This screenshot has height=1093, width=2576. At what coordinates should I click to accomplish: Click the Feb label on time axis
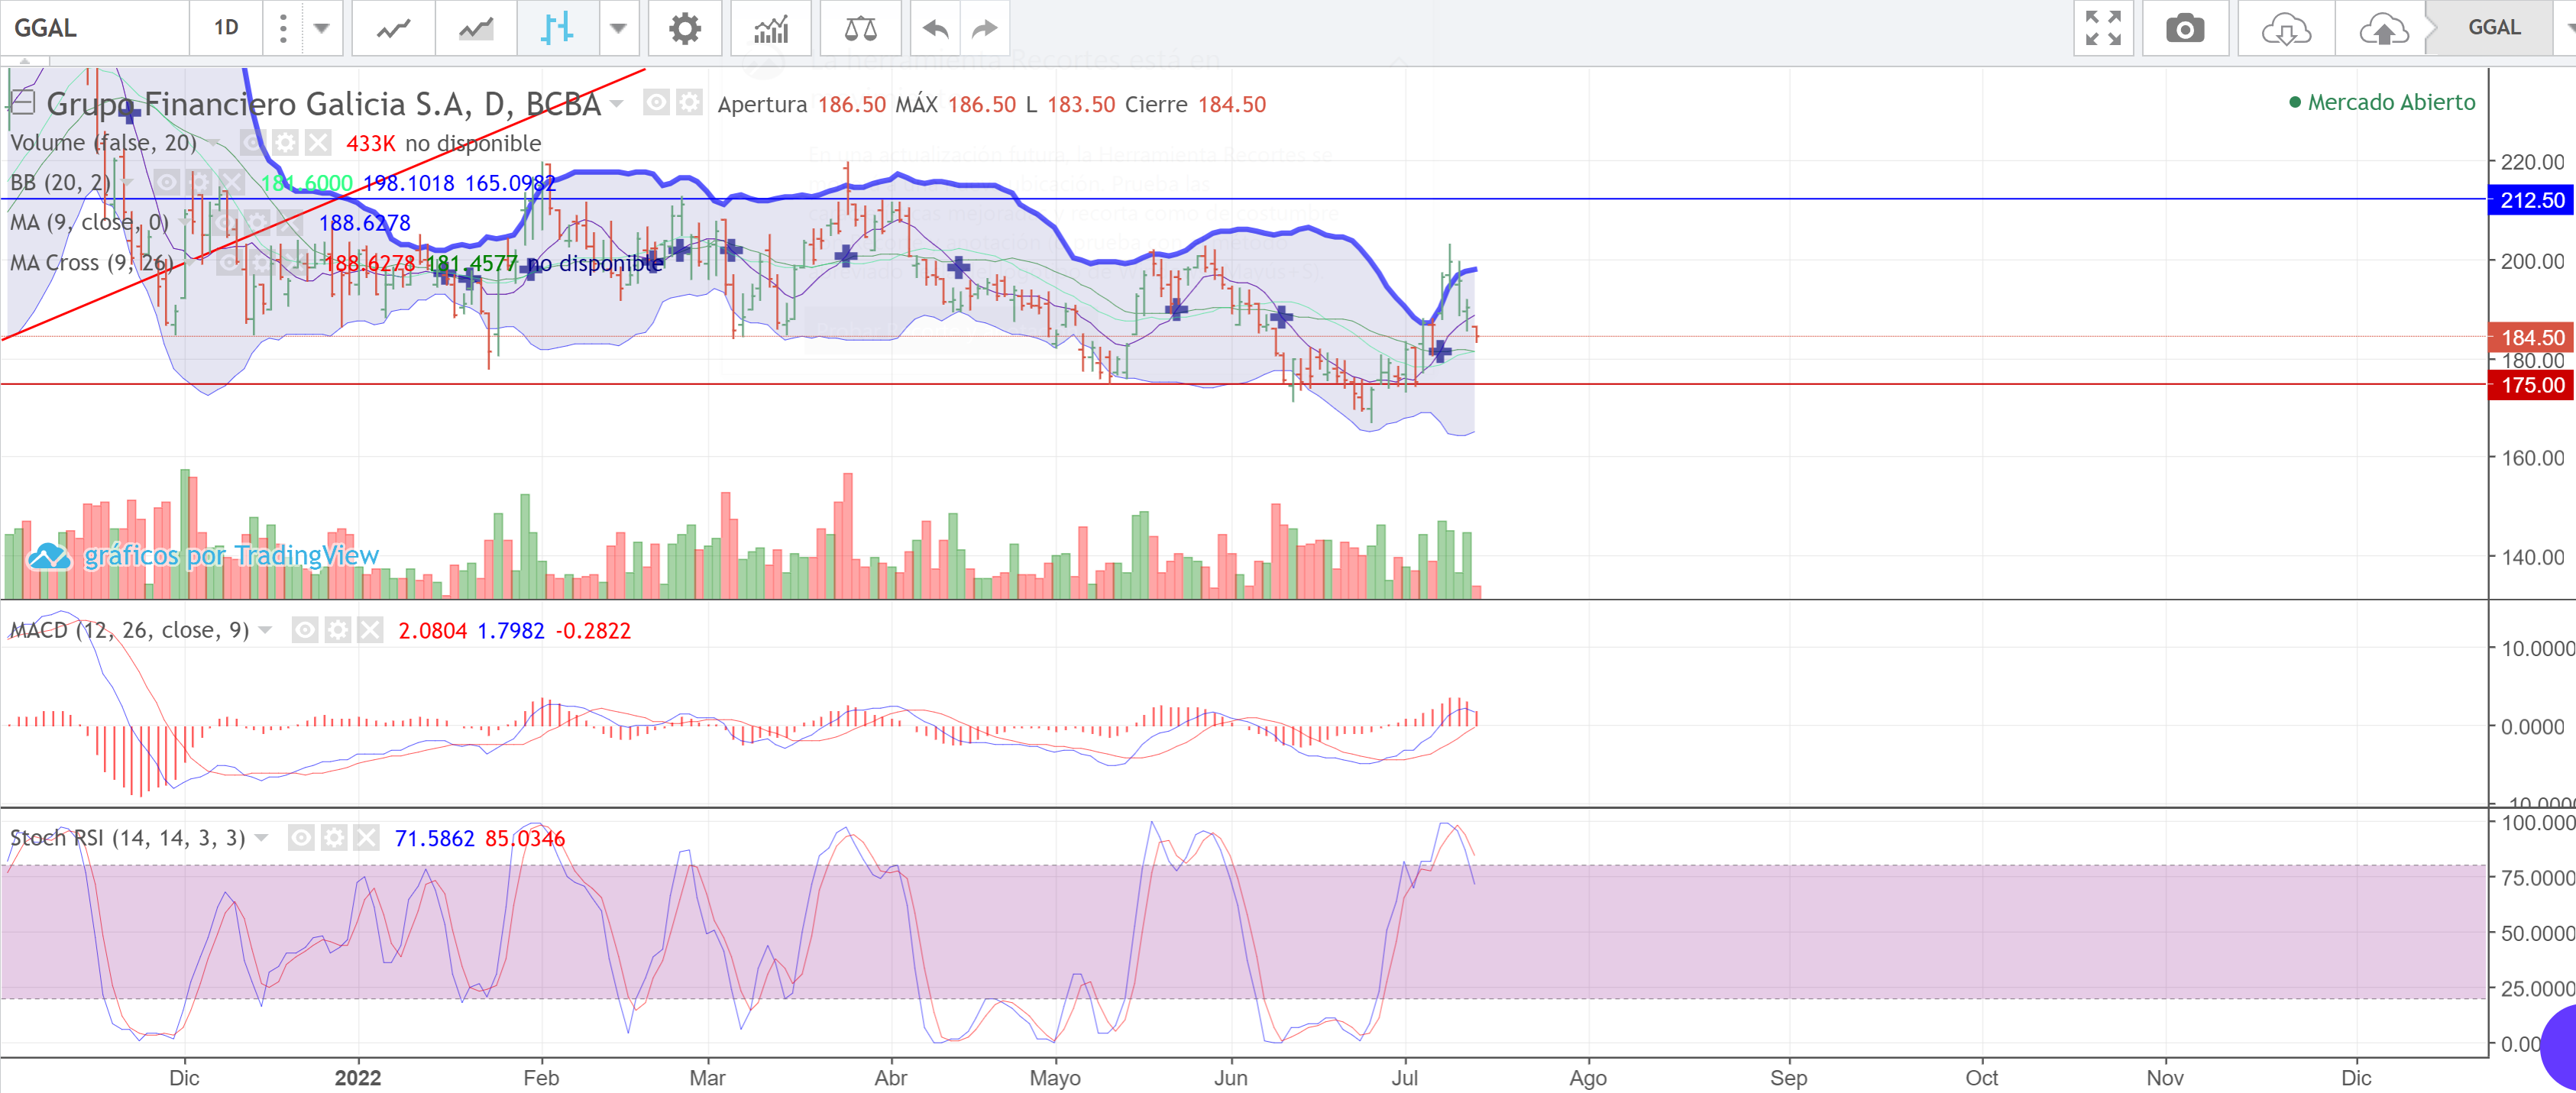tap(541, 1078)
